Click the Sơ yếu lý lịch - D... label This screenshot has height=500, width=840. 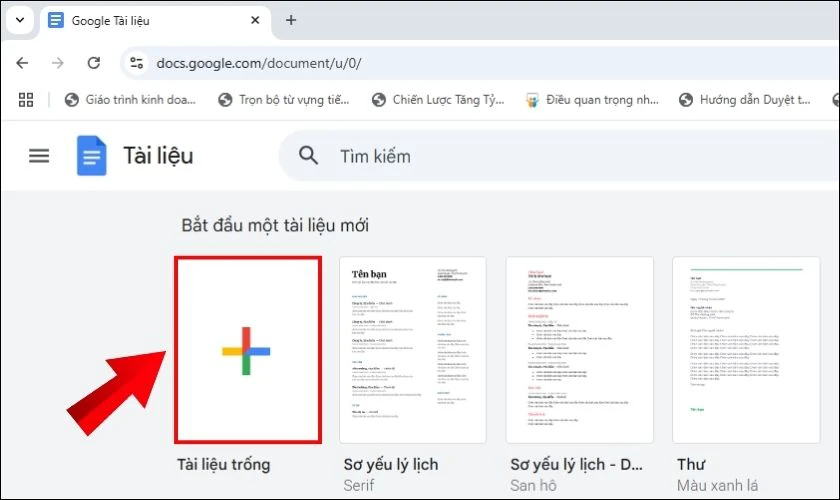pyautogui.click(x=576, y=464)
